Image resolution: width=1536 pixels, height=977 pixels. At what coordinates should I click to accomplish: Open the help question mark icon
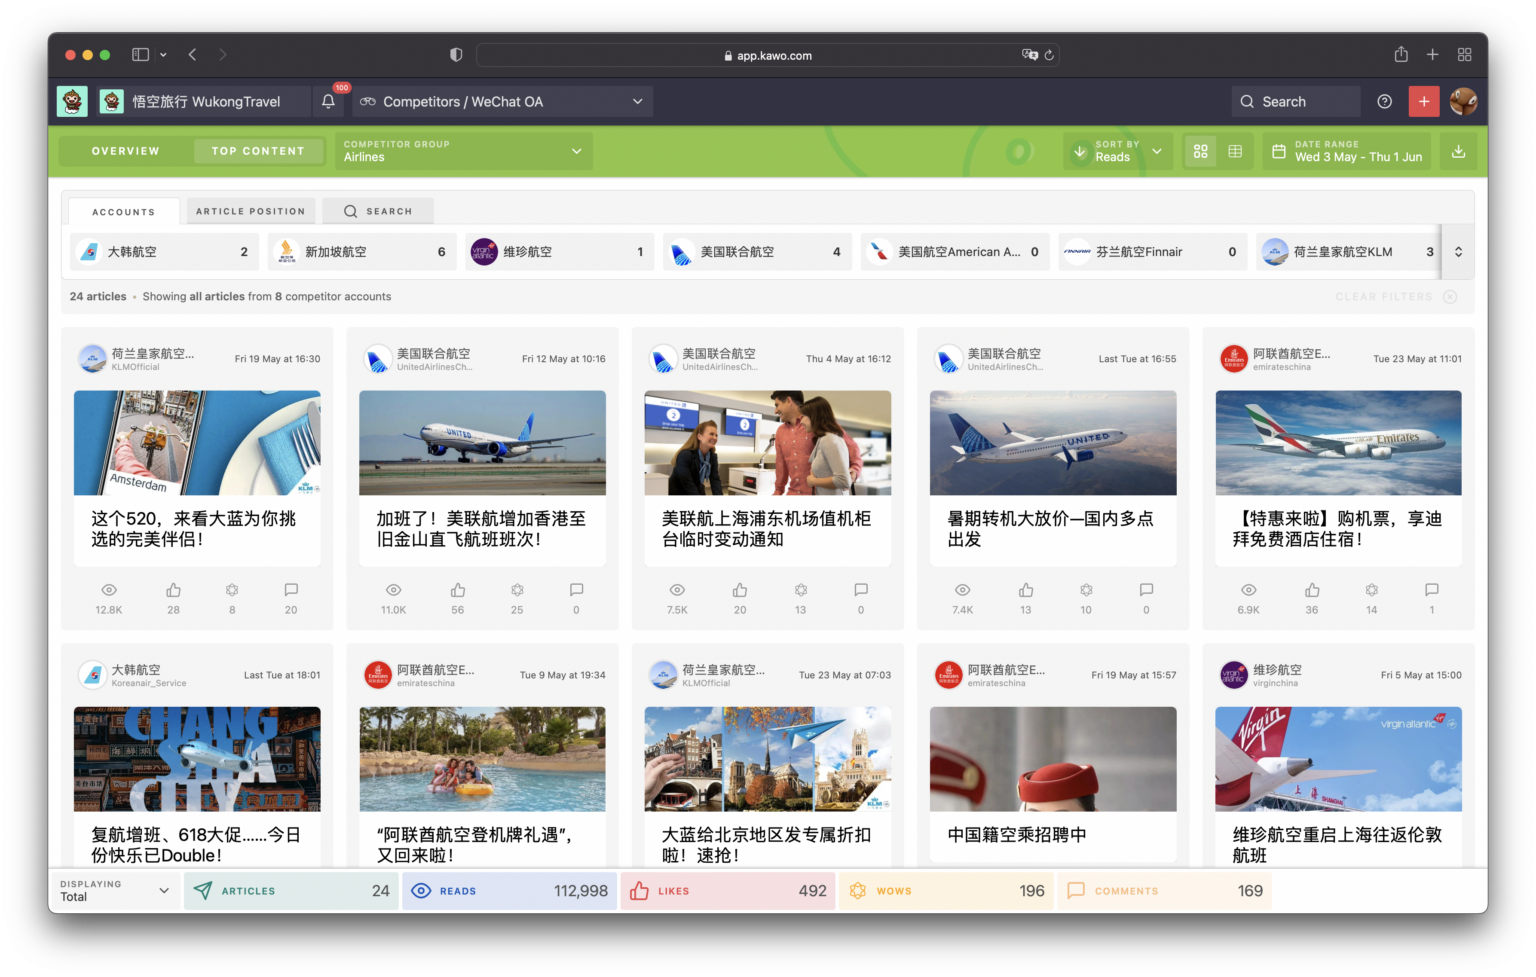pyautogui.click(x=1384, y=101)
